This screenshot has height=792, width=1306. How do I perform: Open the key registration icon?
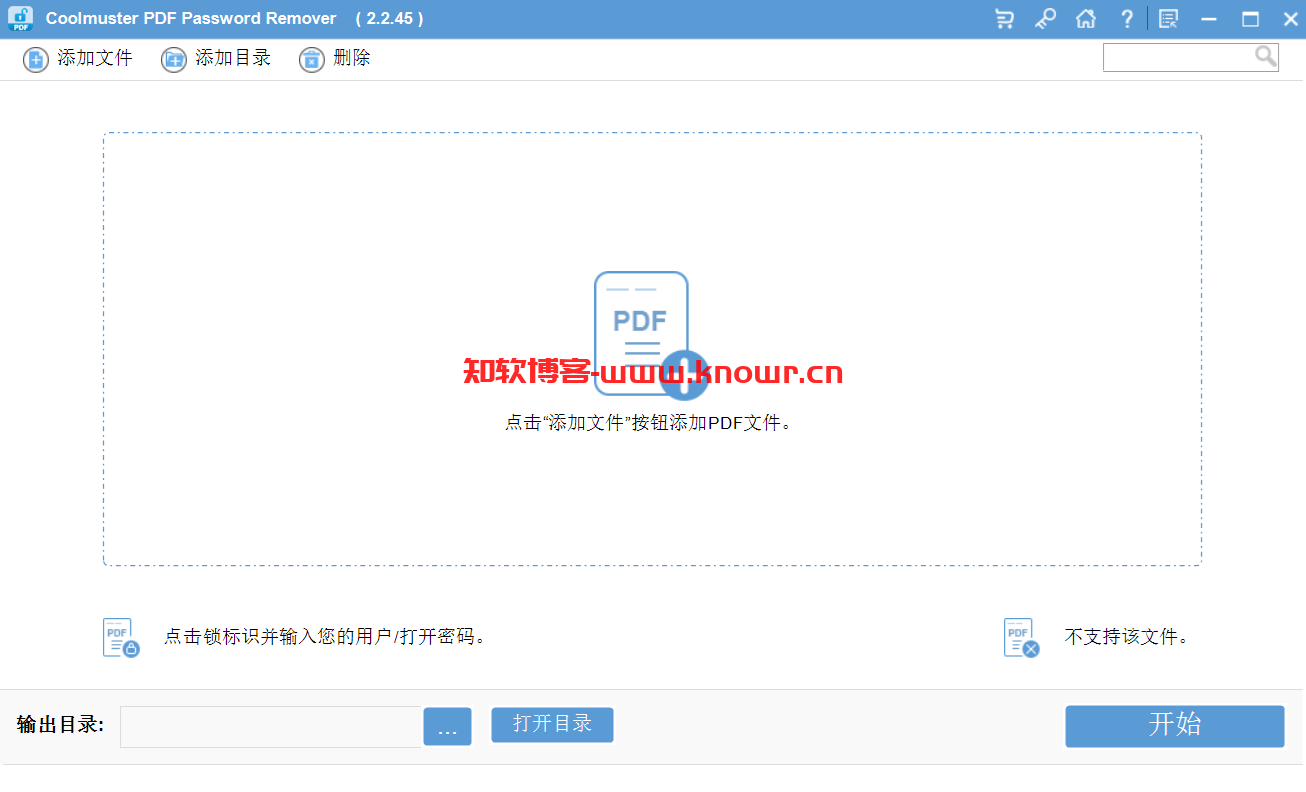1045,19
